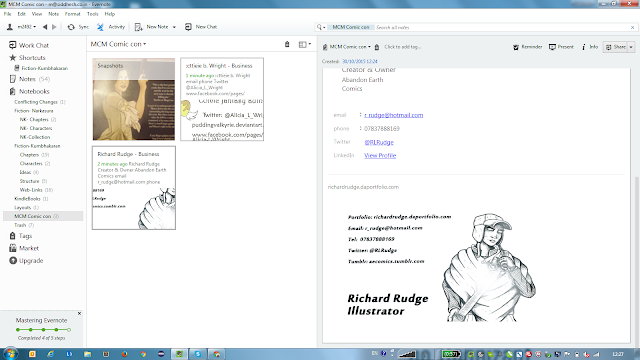Open the Wright - Business note card
Viewport: 640px width, 360px height.
point(222,99)
